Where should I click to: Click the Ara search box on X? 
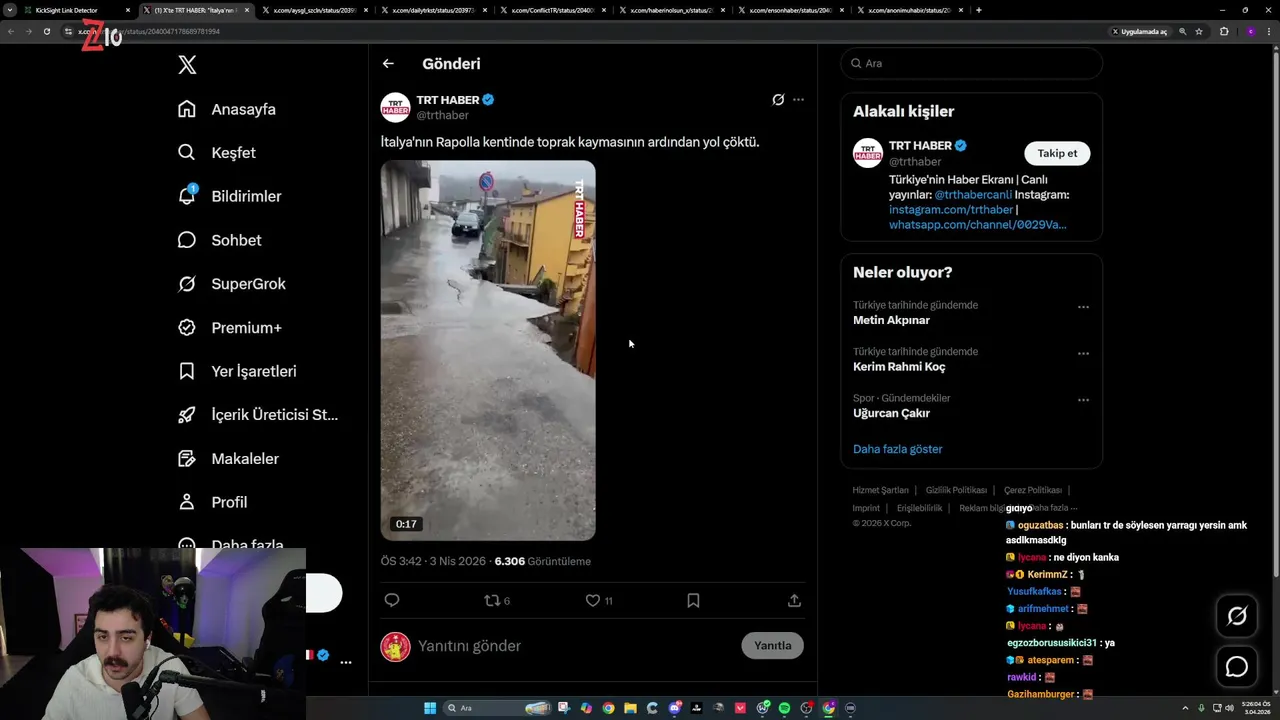972,63
